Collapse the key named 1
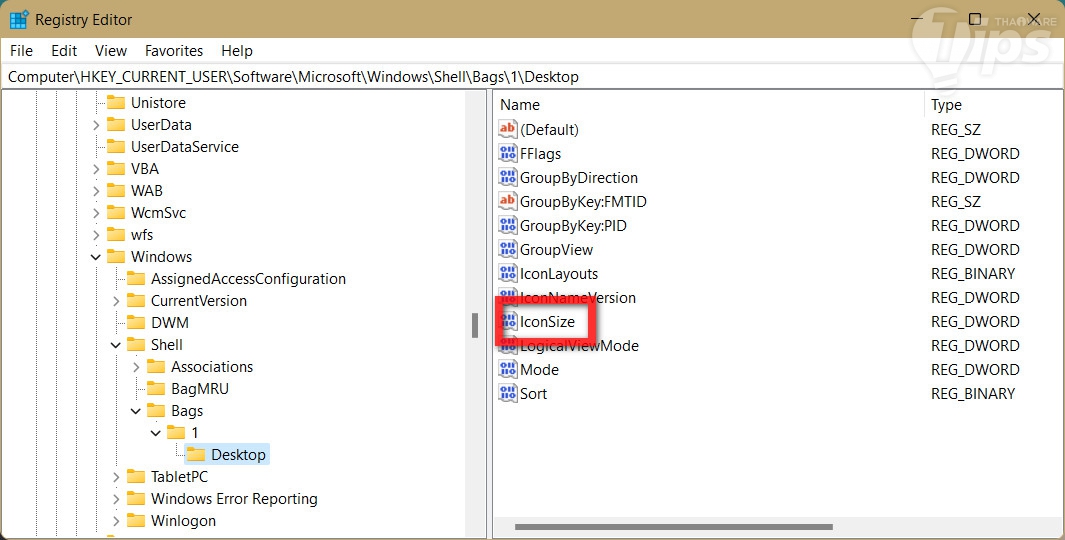1065x540 pixels. [x=156, y=433]
